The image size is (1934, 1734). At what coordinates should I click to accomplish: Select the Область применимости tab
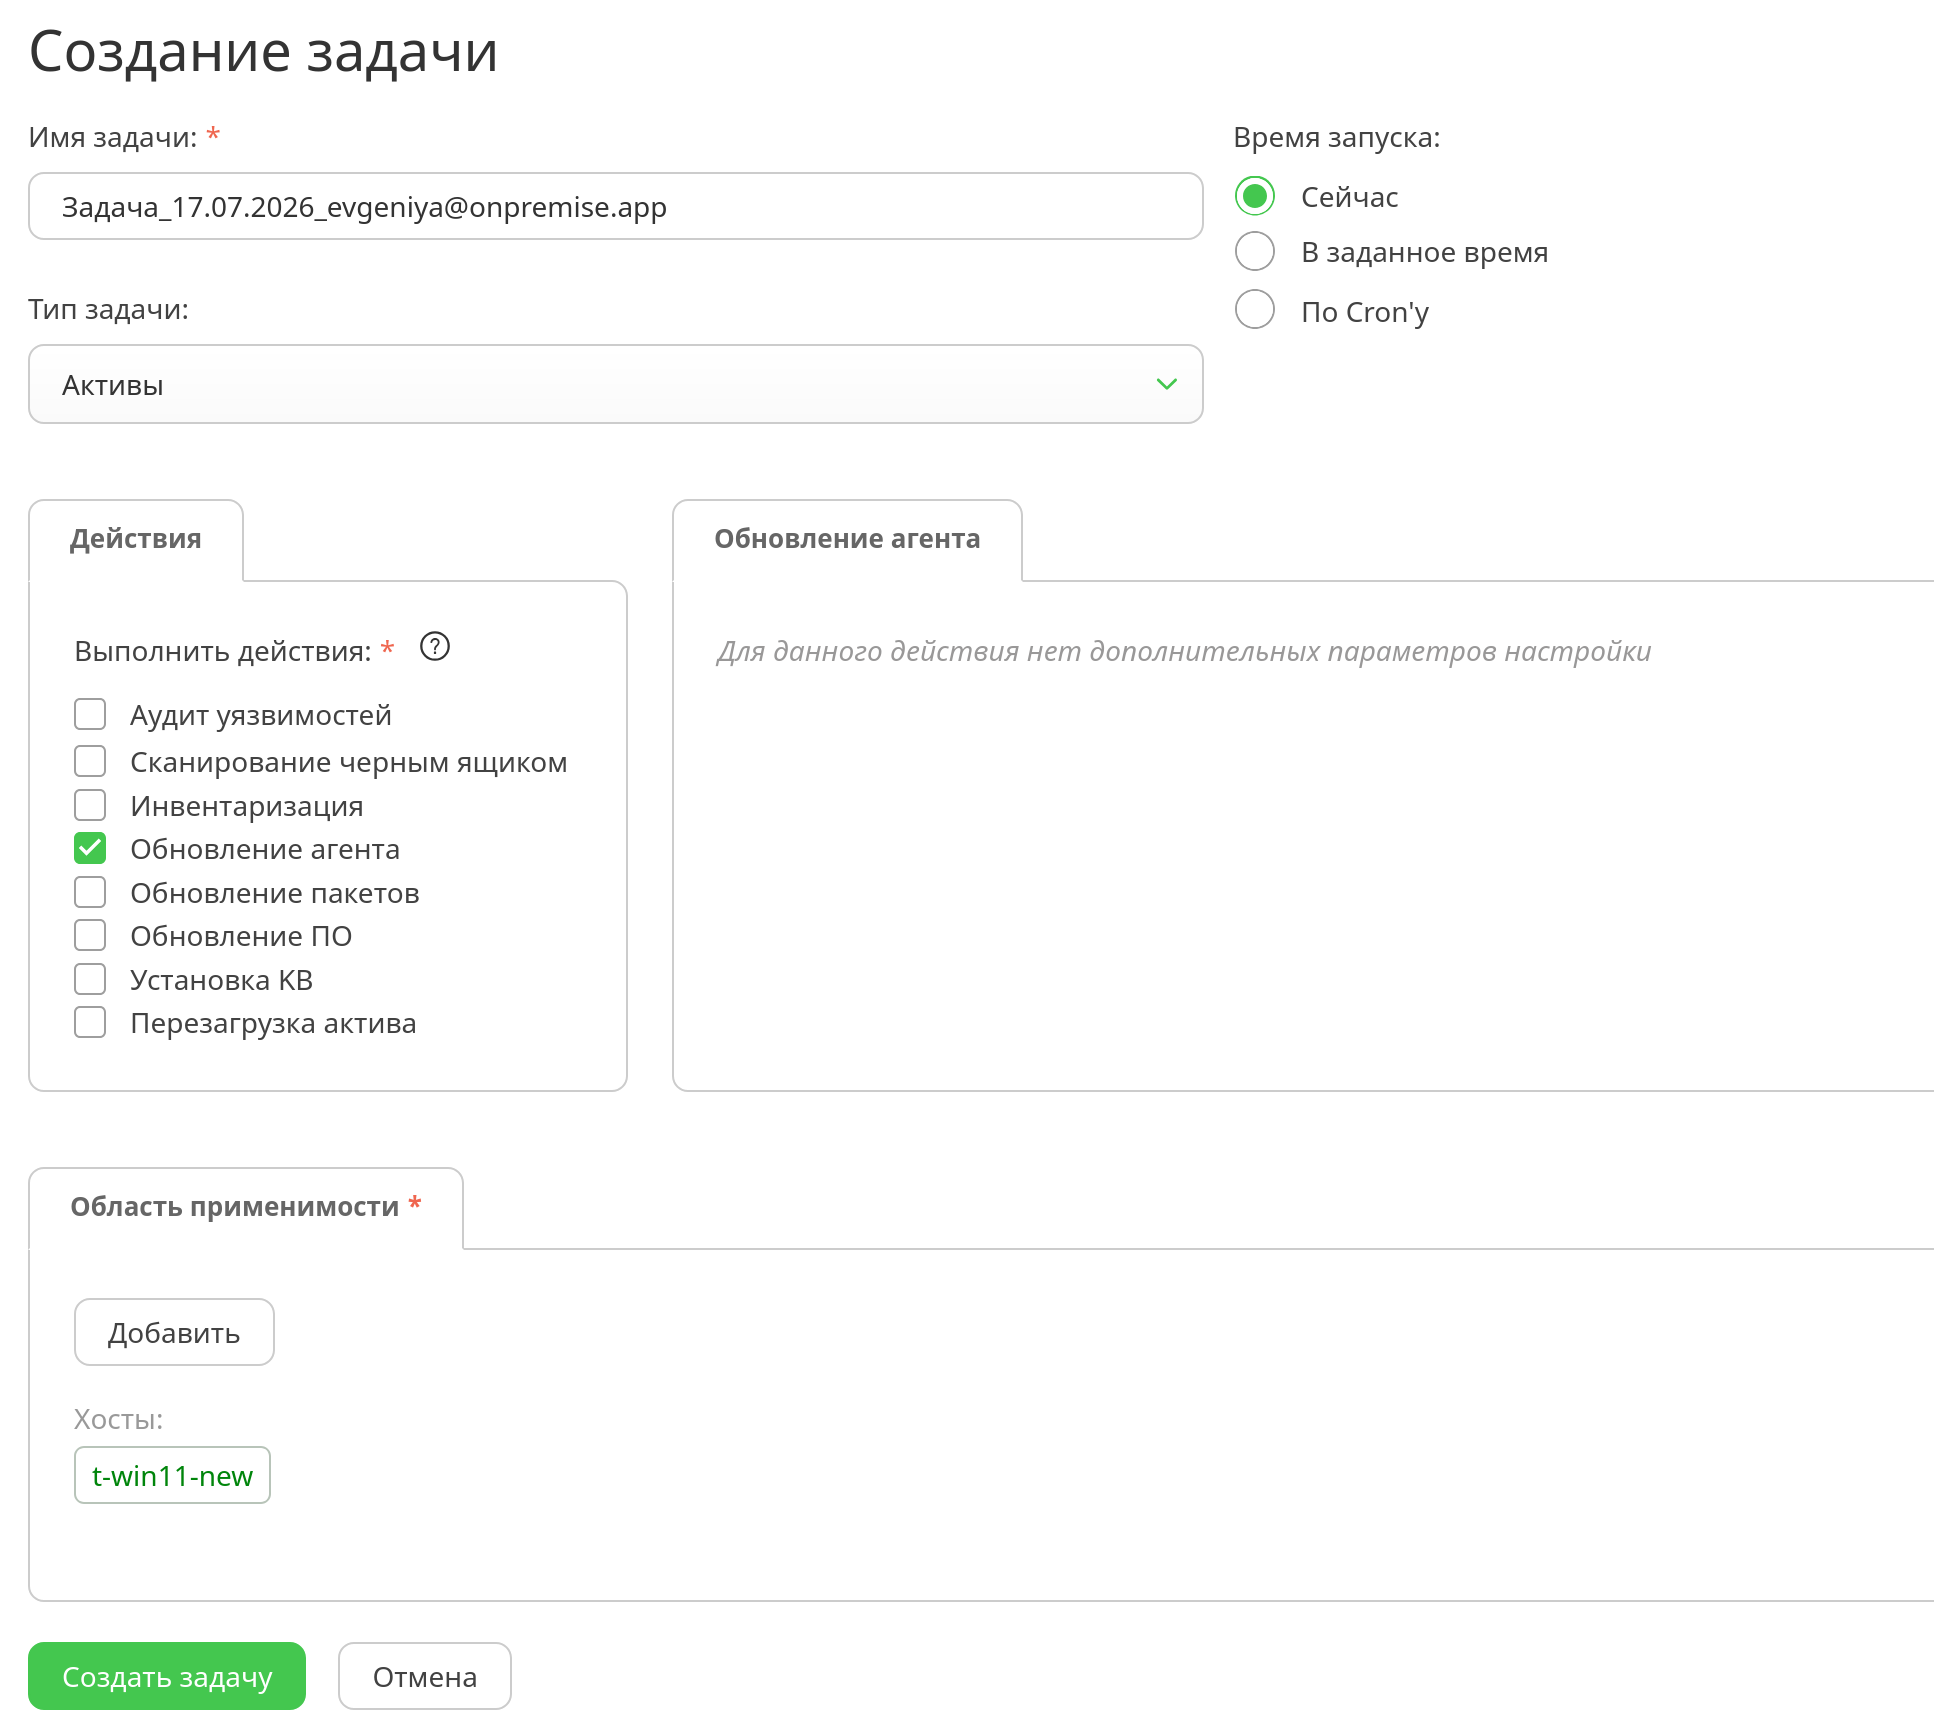click(246, 1207)
